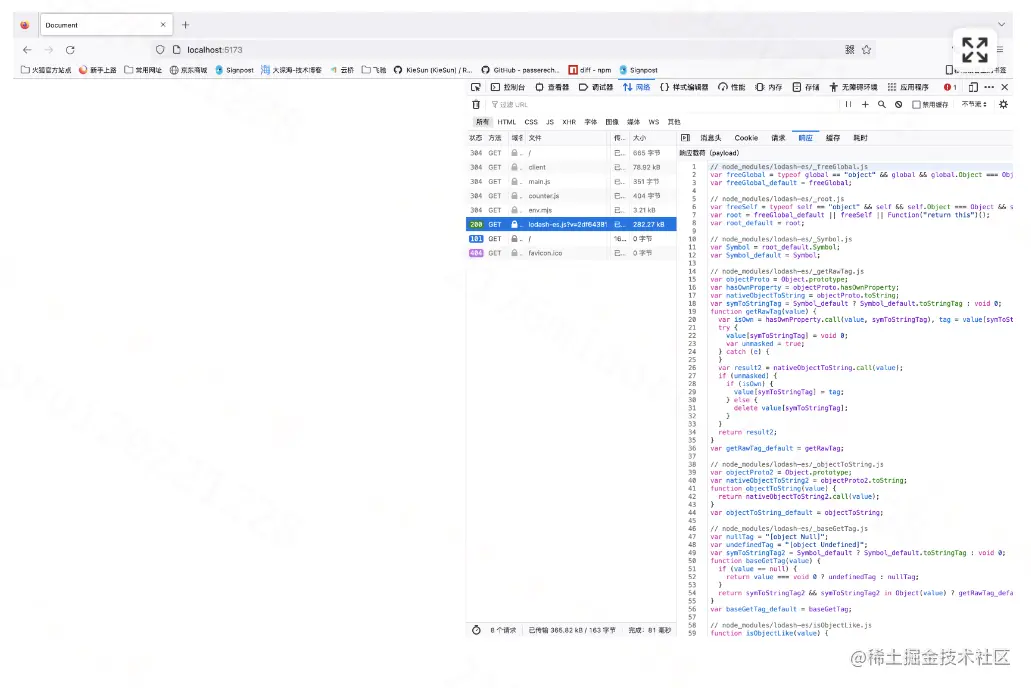Activate the element picker tool
This screenshot has width=1031, height=688.
pyautogui.click(x=476, y=87)
